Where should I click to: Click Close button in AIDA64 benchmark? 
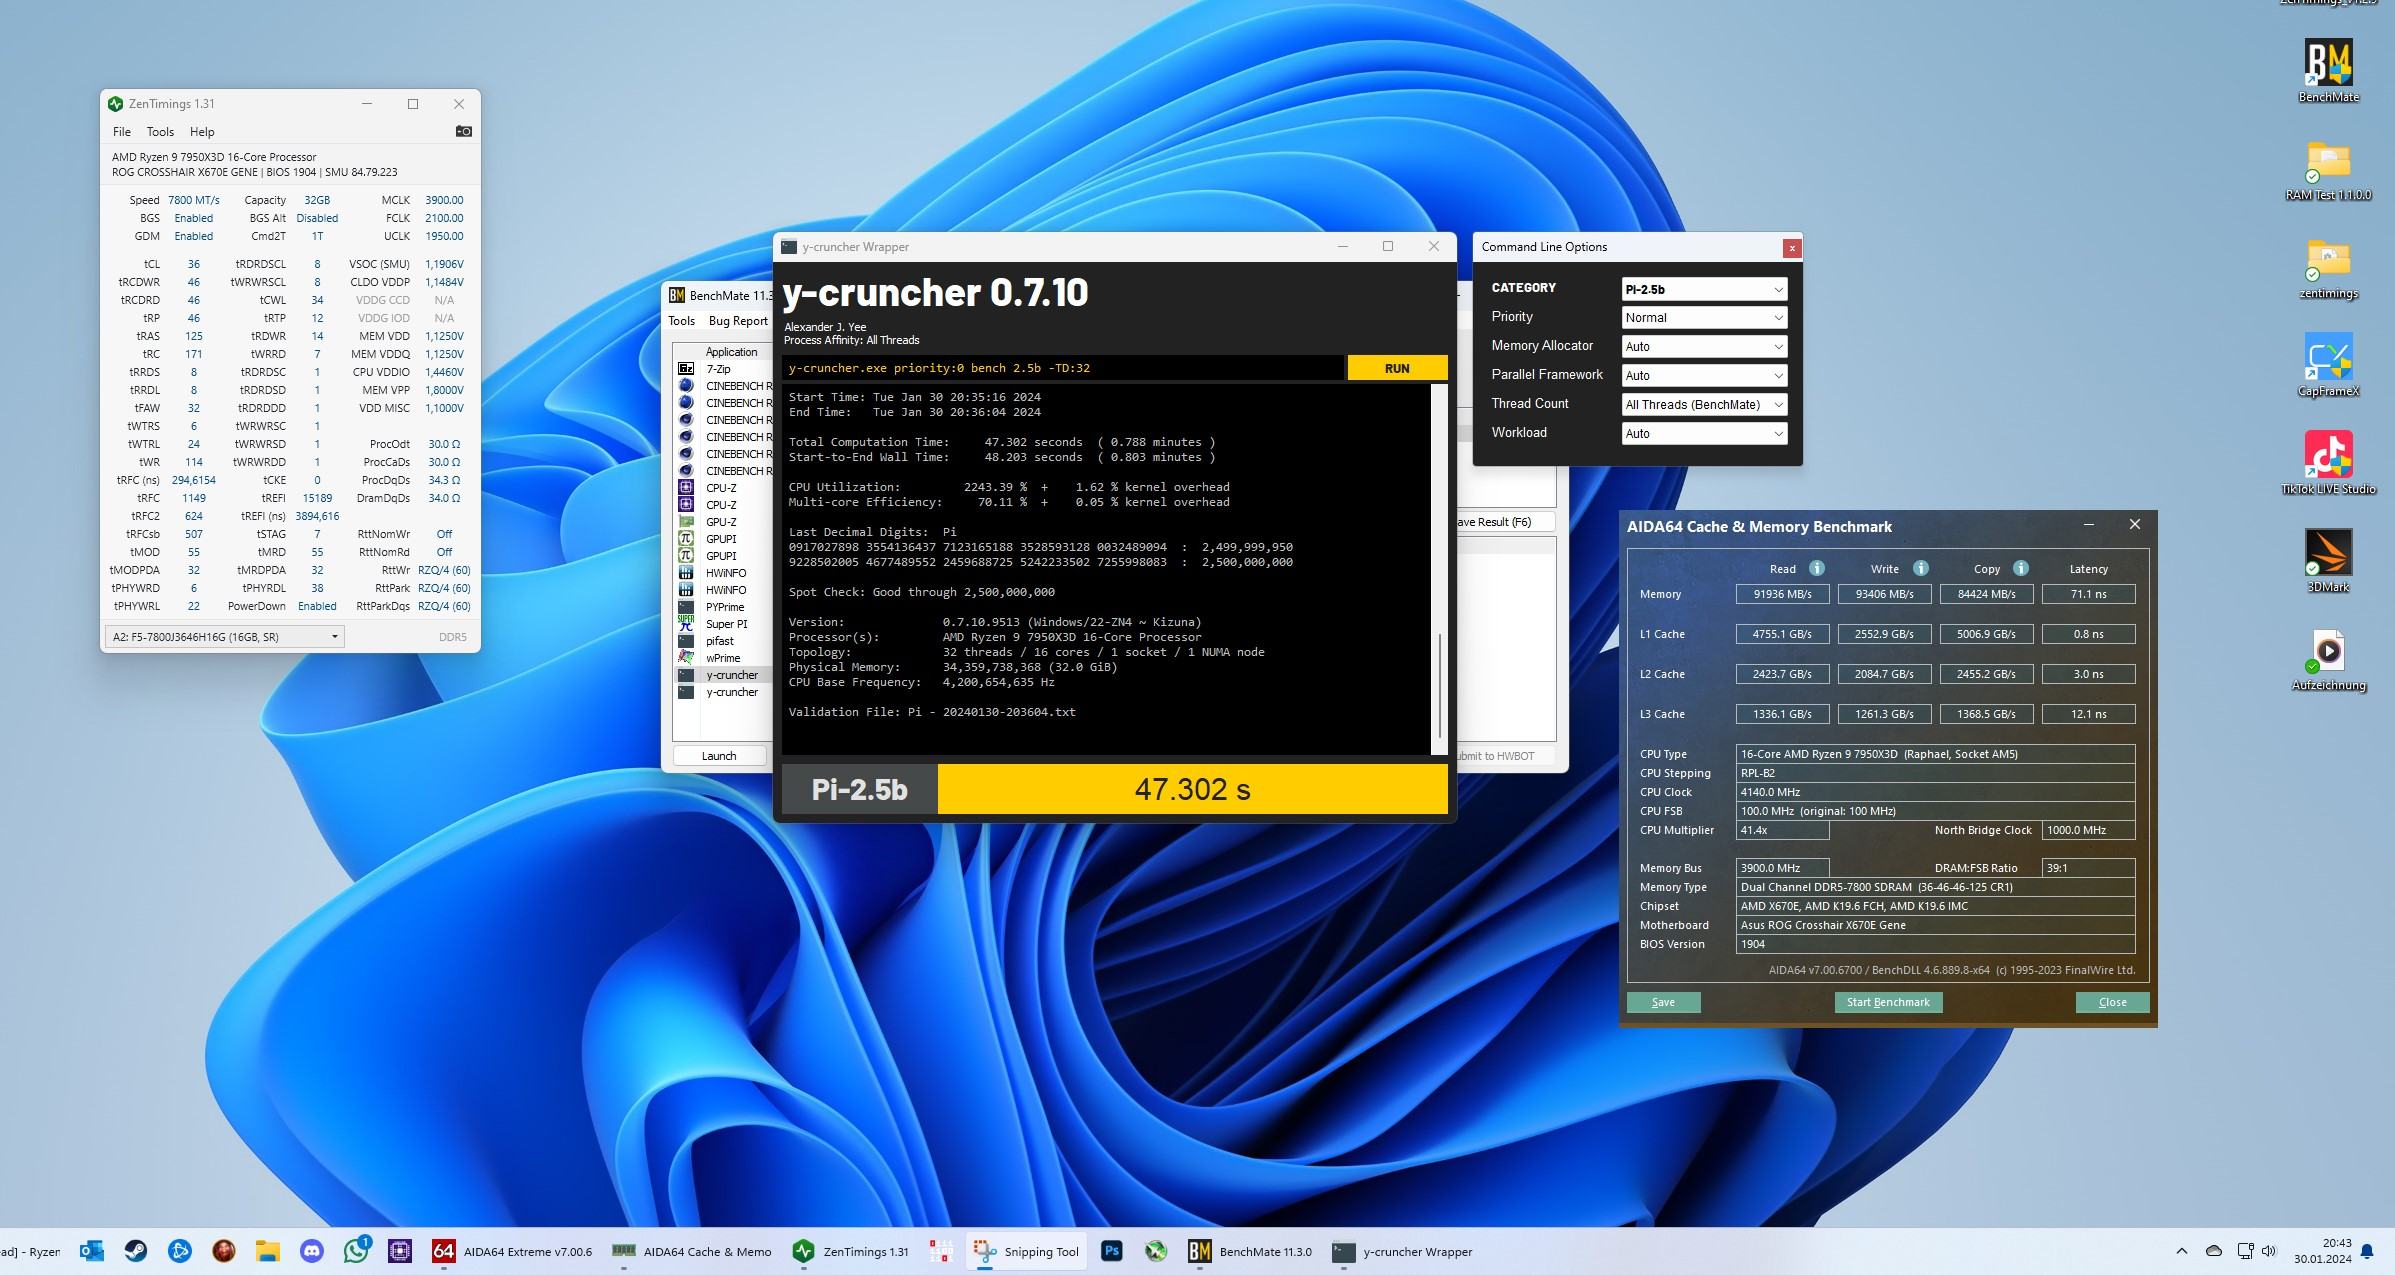click(2112, 1002)
